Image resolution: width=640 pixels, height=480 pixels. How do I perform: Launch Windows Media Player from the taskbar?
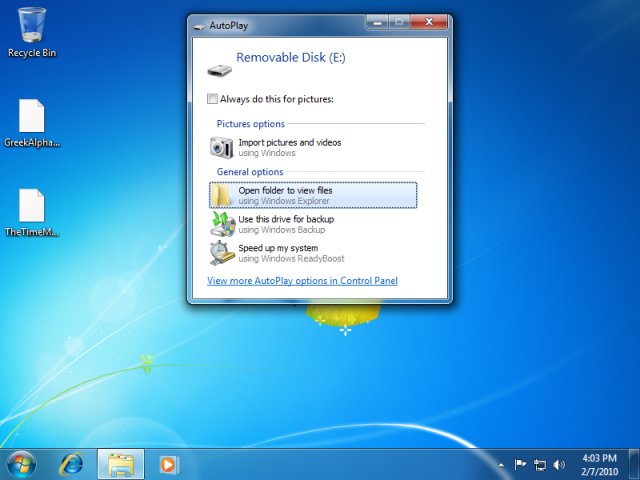click(167, 465)
